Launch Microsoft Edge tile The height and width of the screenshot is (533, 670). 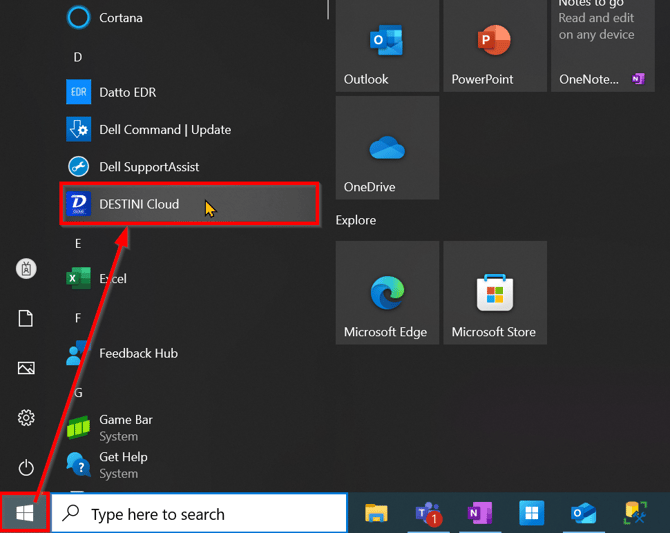[387, 293]
